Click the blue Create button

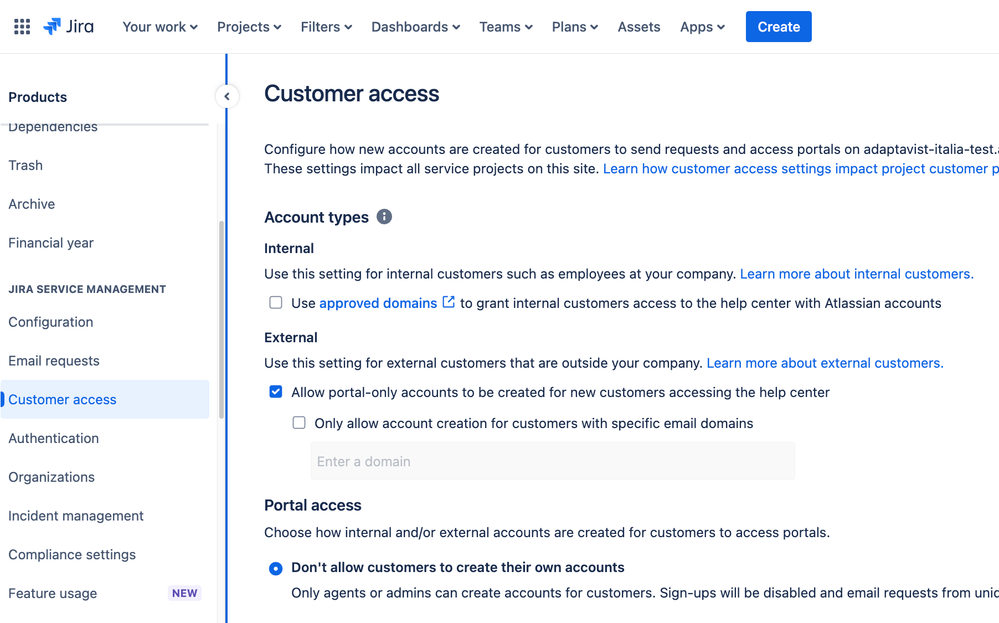coord(779,27)
